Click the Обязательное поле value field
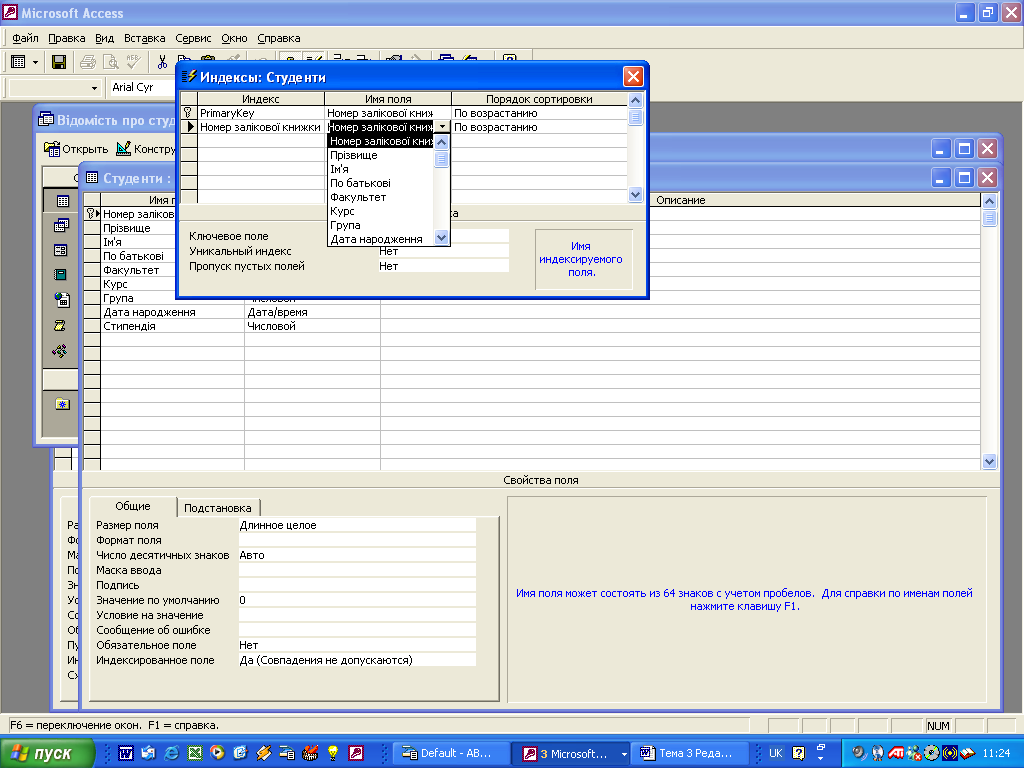This screenshot has width=1024, height=768. click(357, 645)
